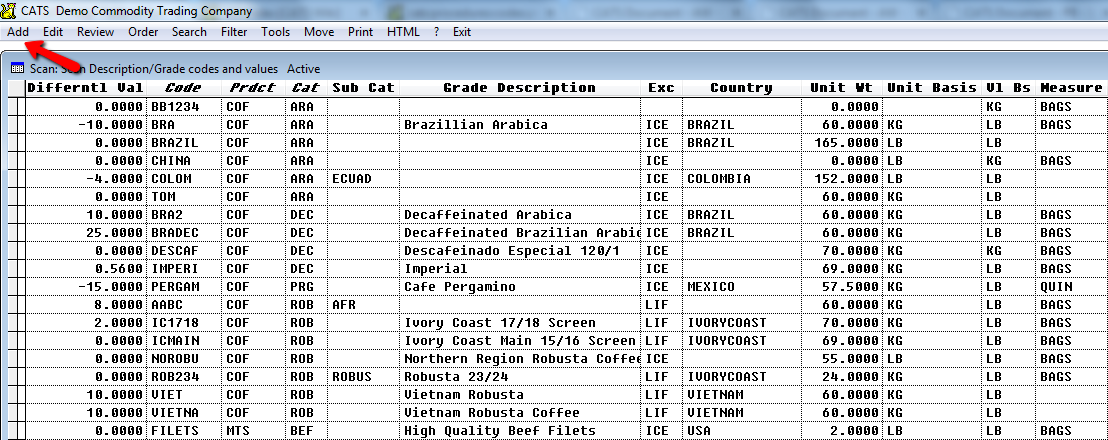
Task: Click Descafeinado Especial 120/1 description
Action: tap(512, 251)
